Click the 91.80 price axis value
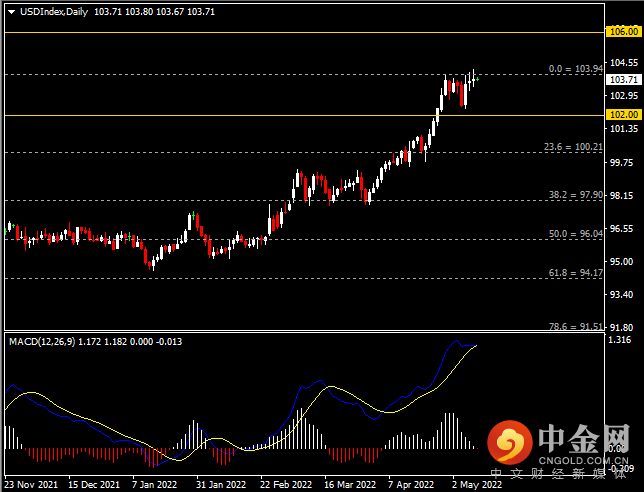Viewport: 644px width, 492px height. click(x=622, y=327)
